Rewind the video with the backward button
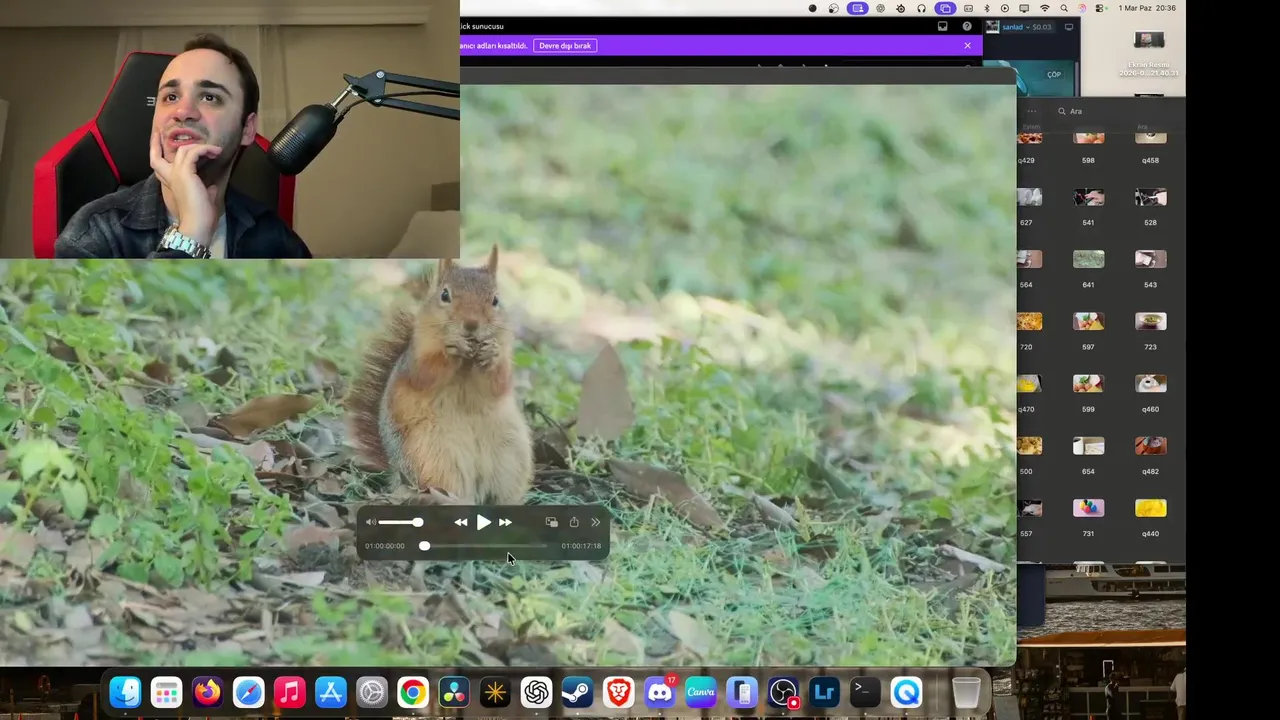The image size is (1280, 720). (x=460, y=522)
